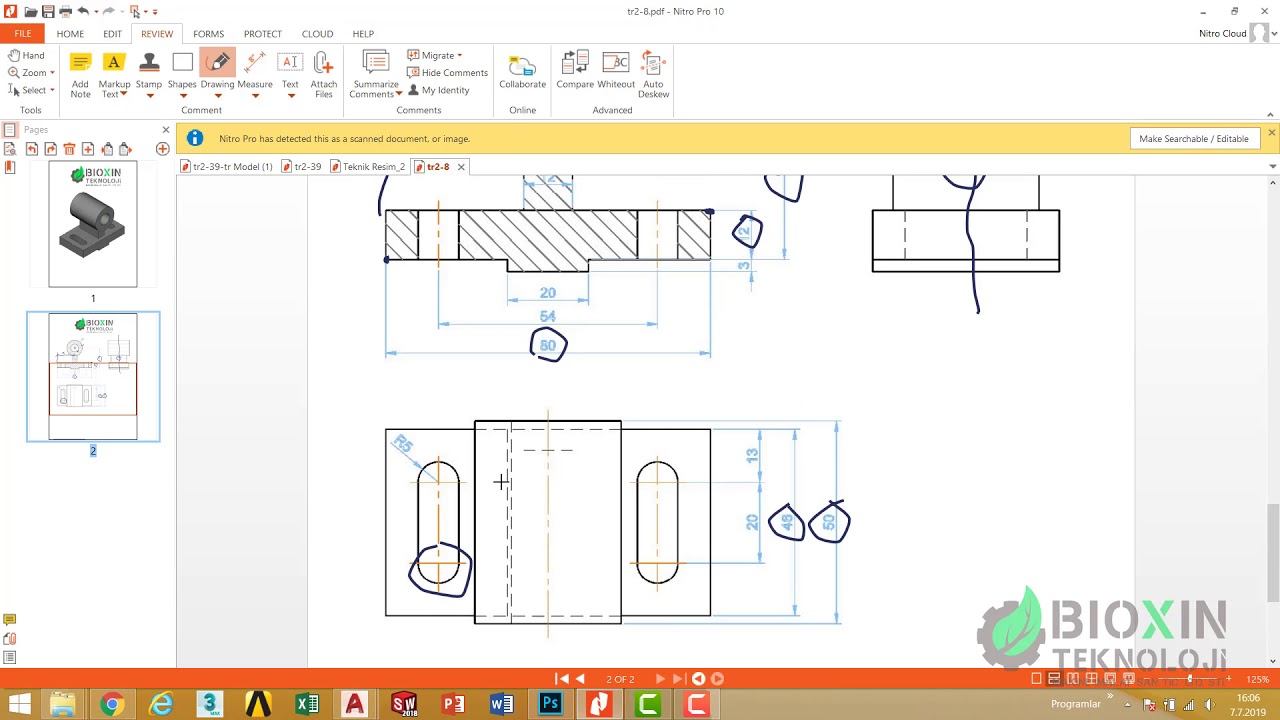The image size is (1280, 720).
Task: Open the FILE menu
Action: click(x=23, y=34)
